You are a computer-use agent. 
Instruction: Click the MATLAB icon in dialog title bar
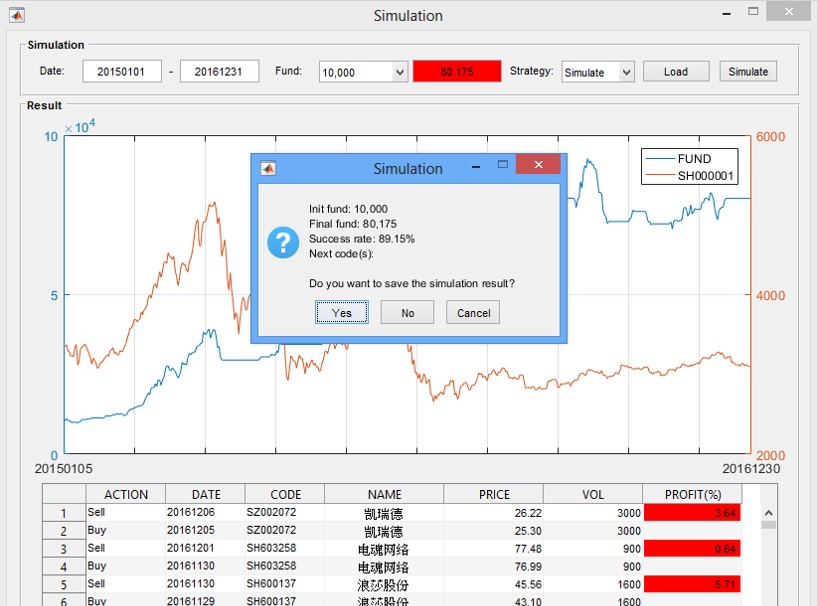point(267,168)
